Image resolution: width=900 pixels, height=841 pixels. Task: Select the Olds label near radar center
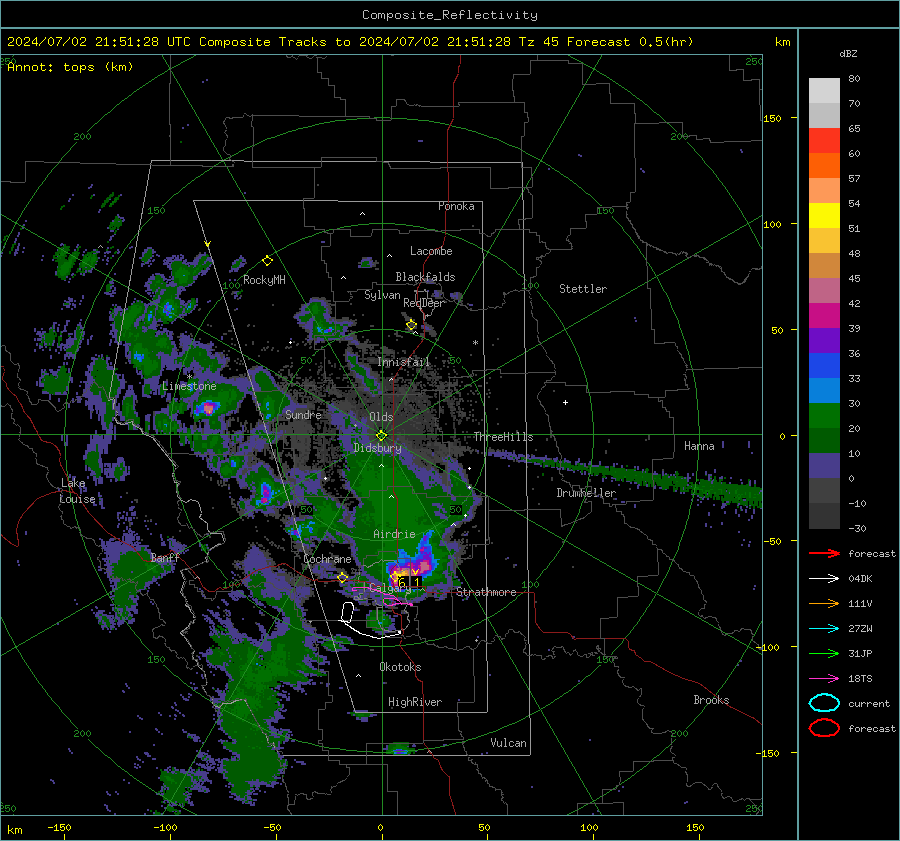[381, 417]
